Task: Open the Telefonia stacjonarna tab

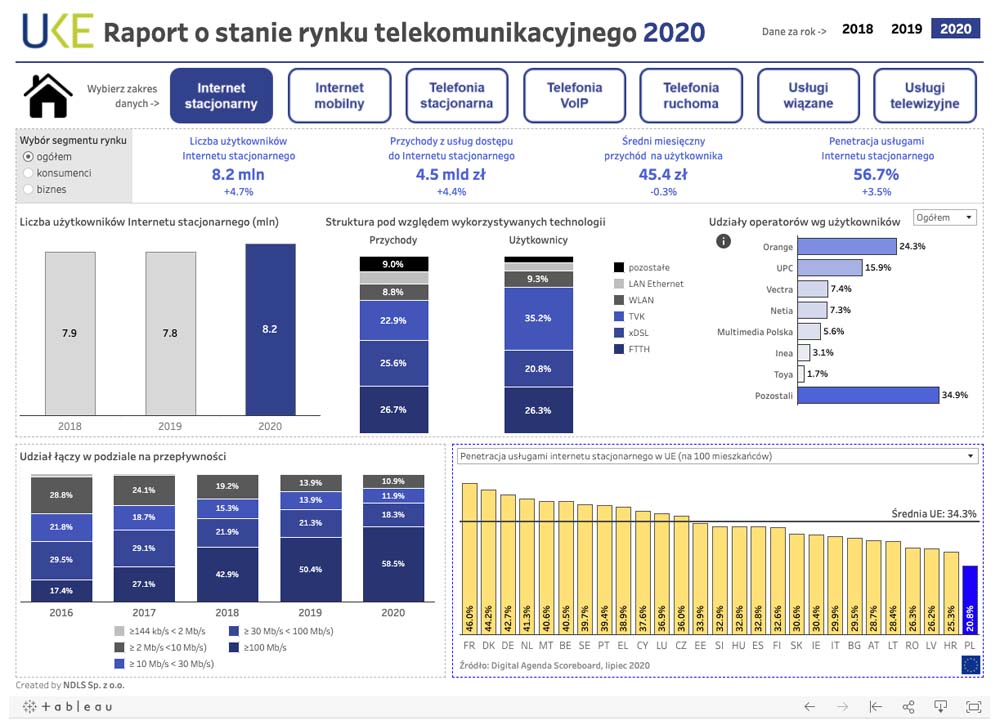Action: (457, 96)
